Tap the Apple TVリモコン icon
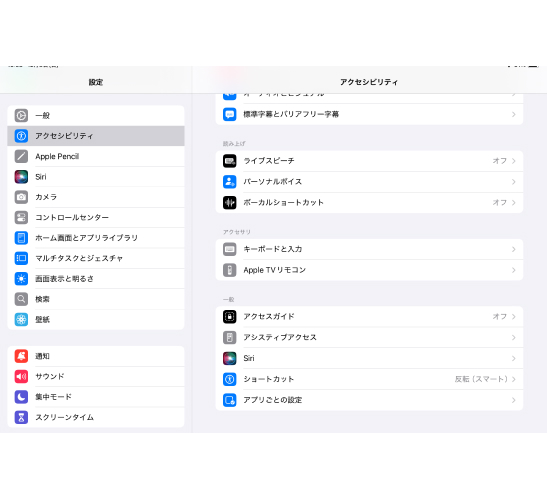This screenshot has width=547, height=500. [x=230, y=270]
